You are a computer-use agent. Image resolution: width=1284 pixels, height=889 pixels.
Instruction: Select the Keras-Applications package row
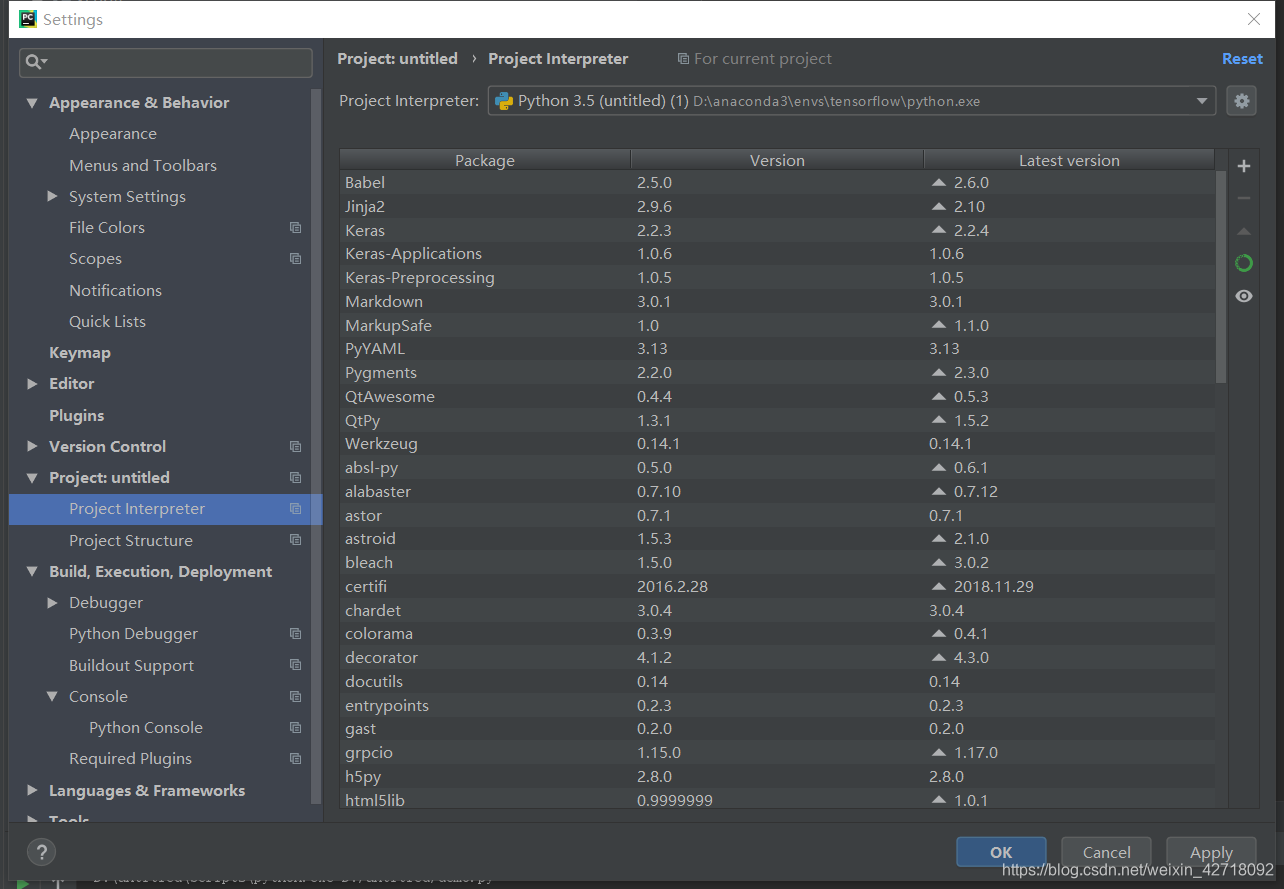click(777, 254)
